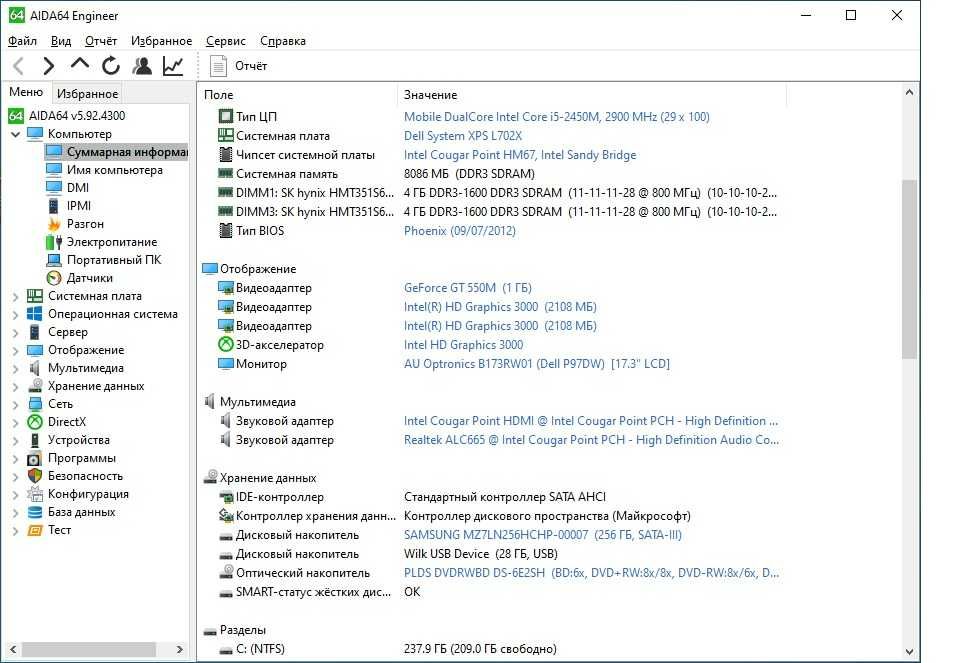The image size is (960, 663).
Task: Open the Справка menu
Action: point(283,41)
